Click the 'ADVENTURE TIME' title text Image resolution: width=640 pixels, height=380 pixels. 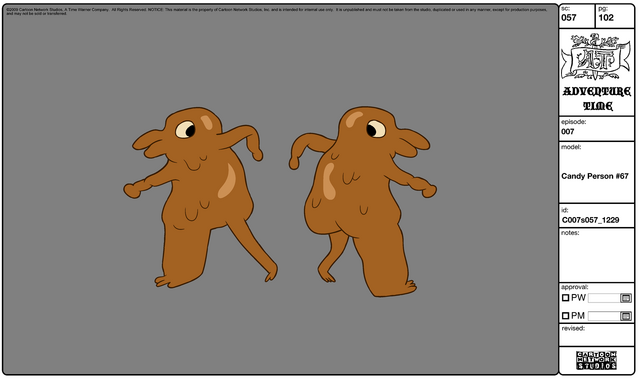coord(597,98)
